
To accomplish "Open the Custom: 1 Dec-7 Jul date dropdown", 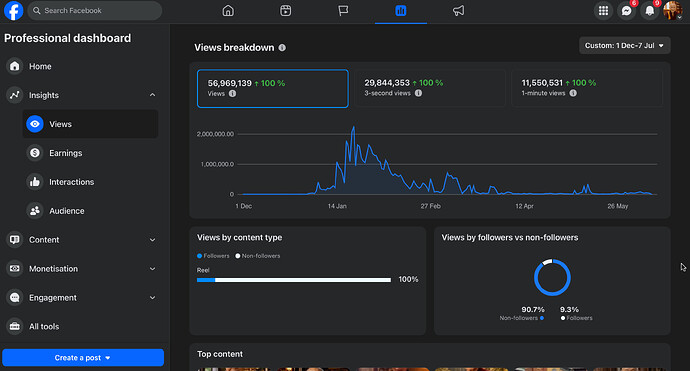I will coord(624,45).
